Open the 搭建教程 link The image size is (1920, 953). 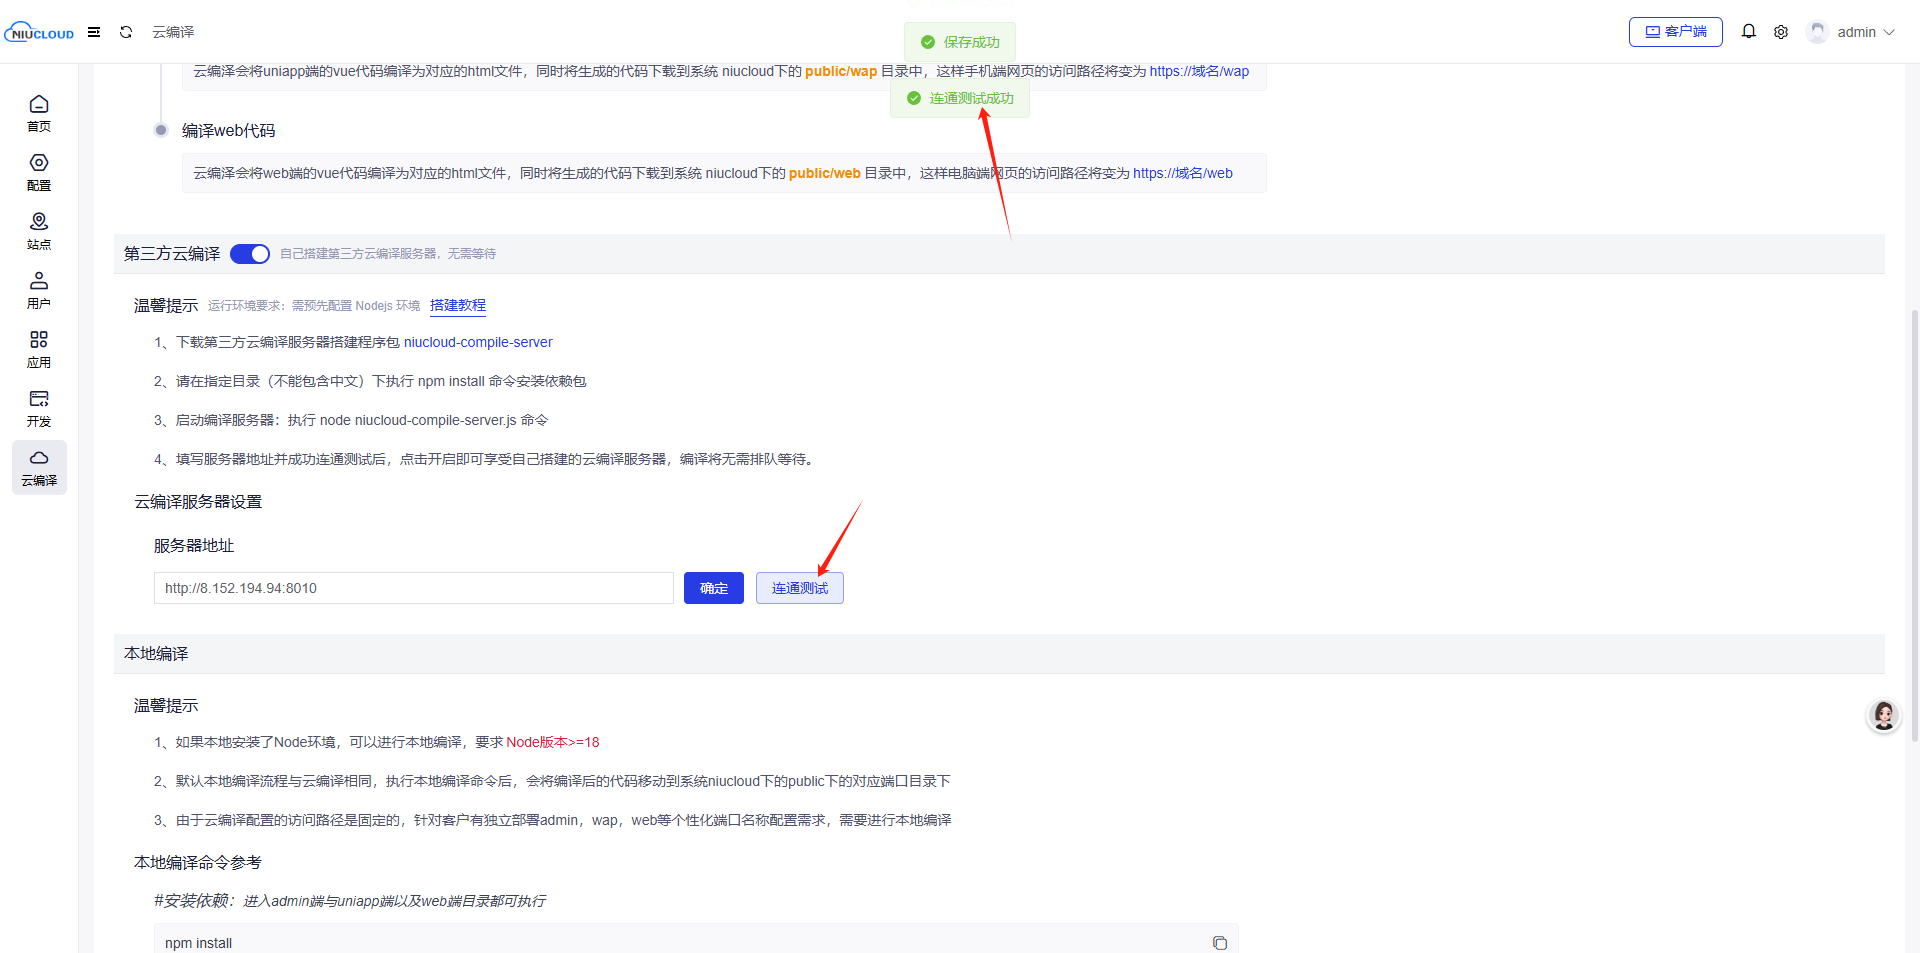point(457,305)
